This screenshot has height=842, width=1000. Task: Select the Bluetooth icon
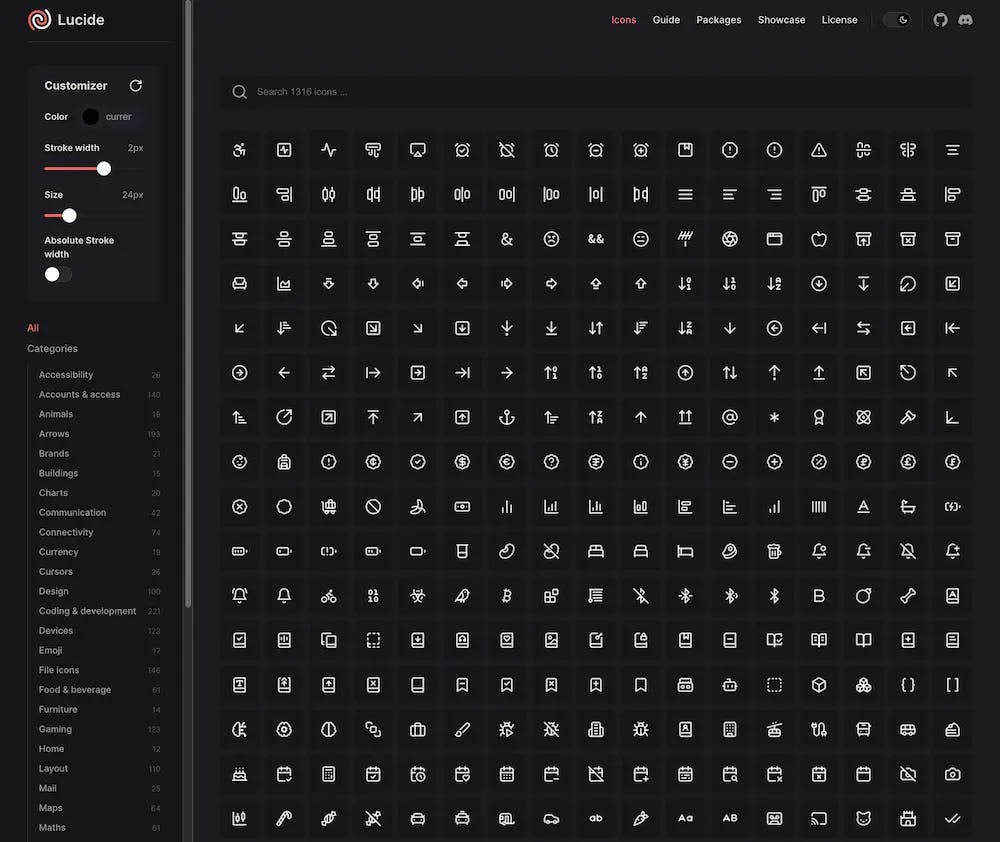coord(773,595)
